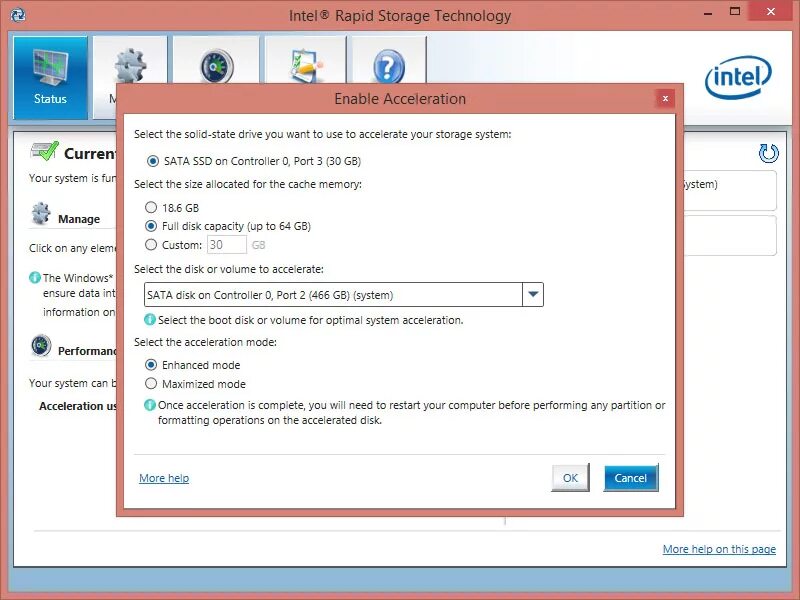Maximize the Intel Rapid Storage window

pos(735,11)
